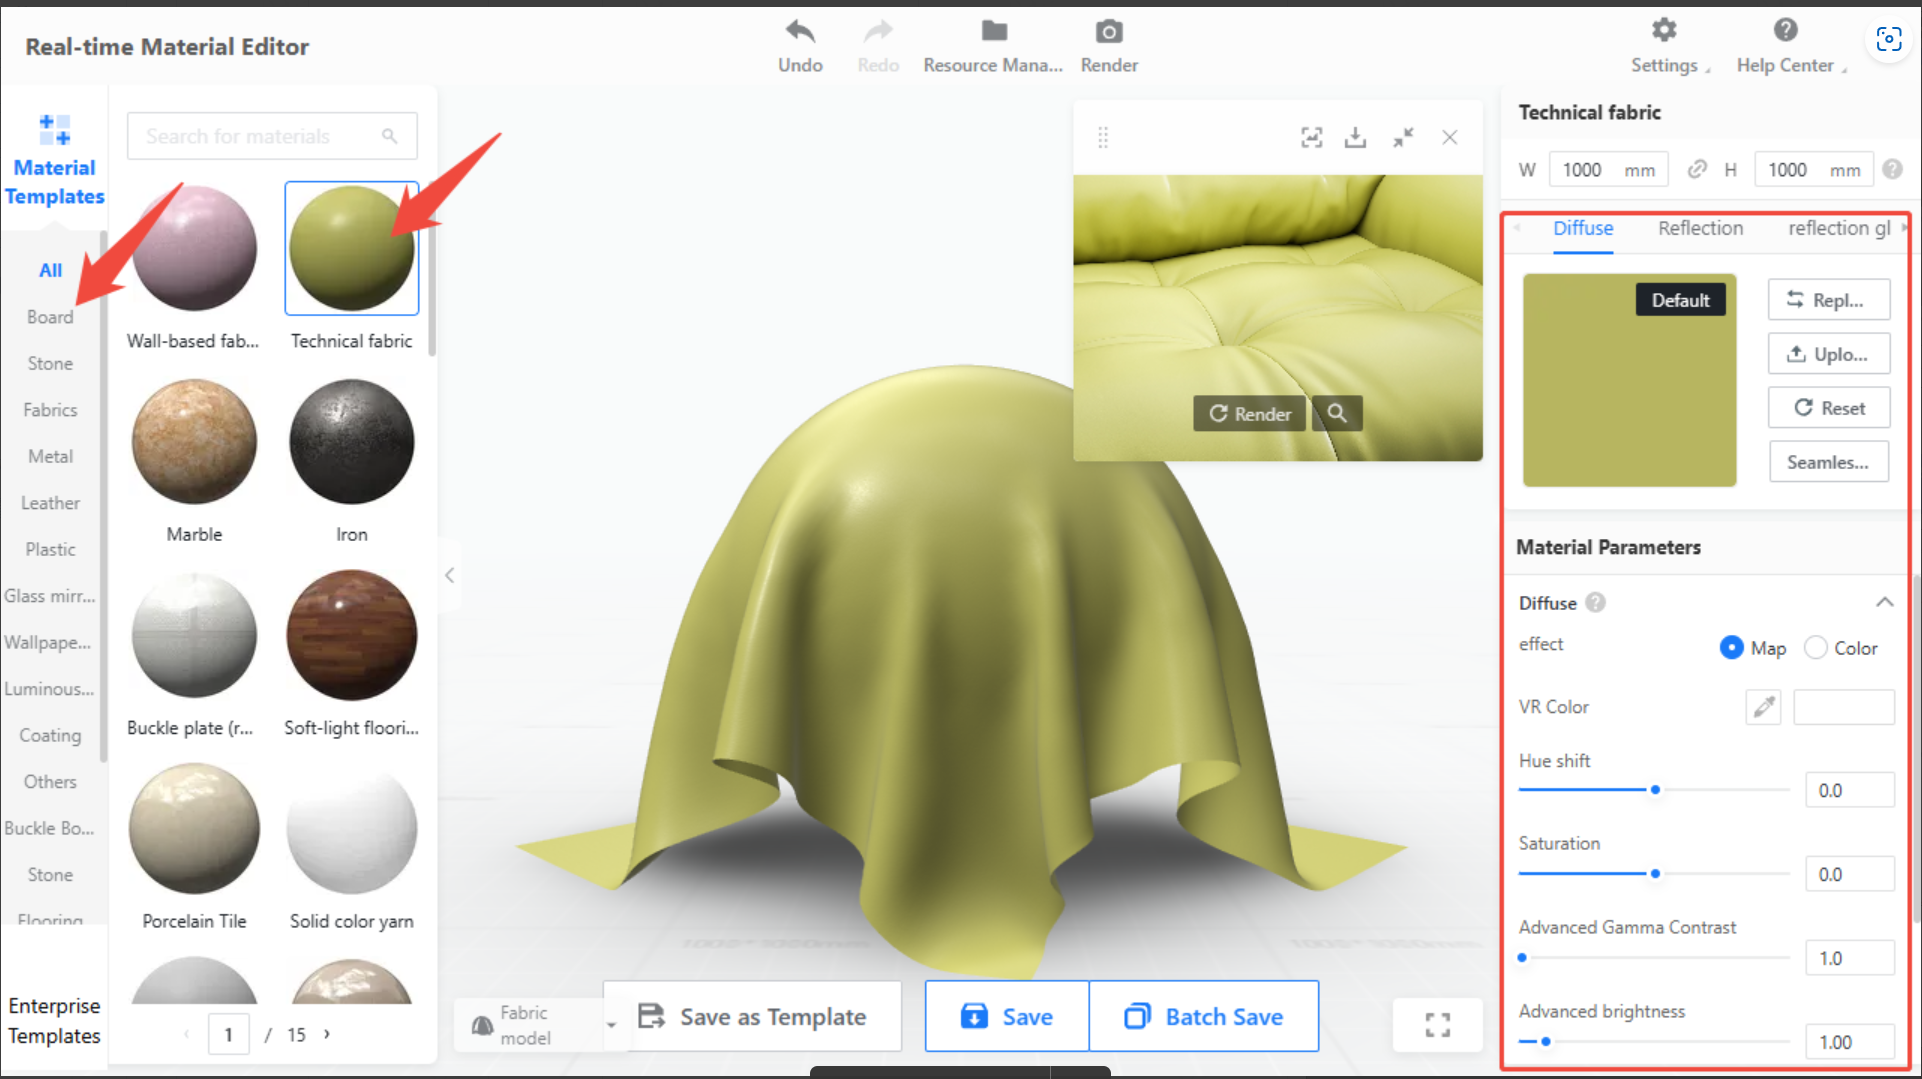Click the Undo arrow icon
1922x1079 pixels.
[800, 32]
